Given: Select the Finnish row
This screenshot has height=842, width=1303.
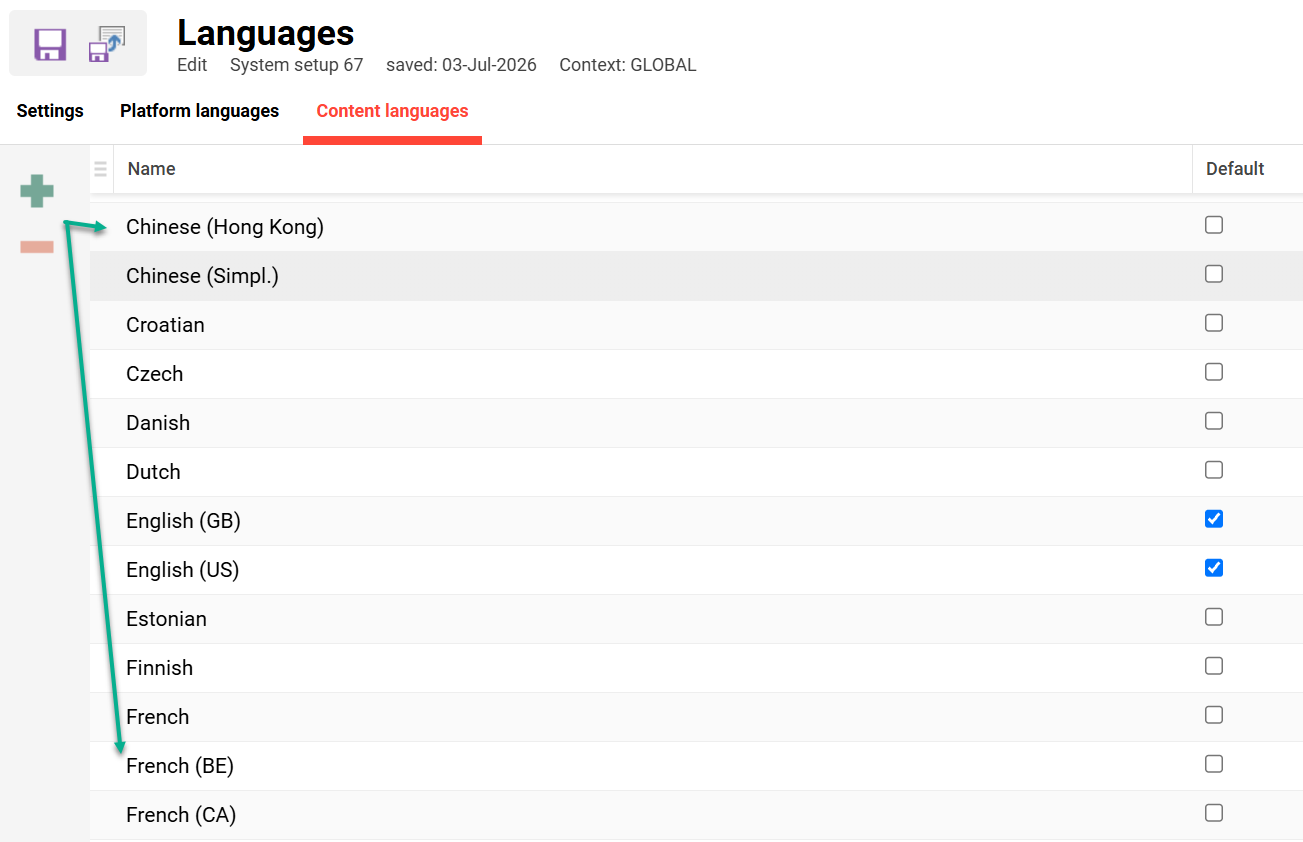Looking at the screenshot, I should point(696,668).
